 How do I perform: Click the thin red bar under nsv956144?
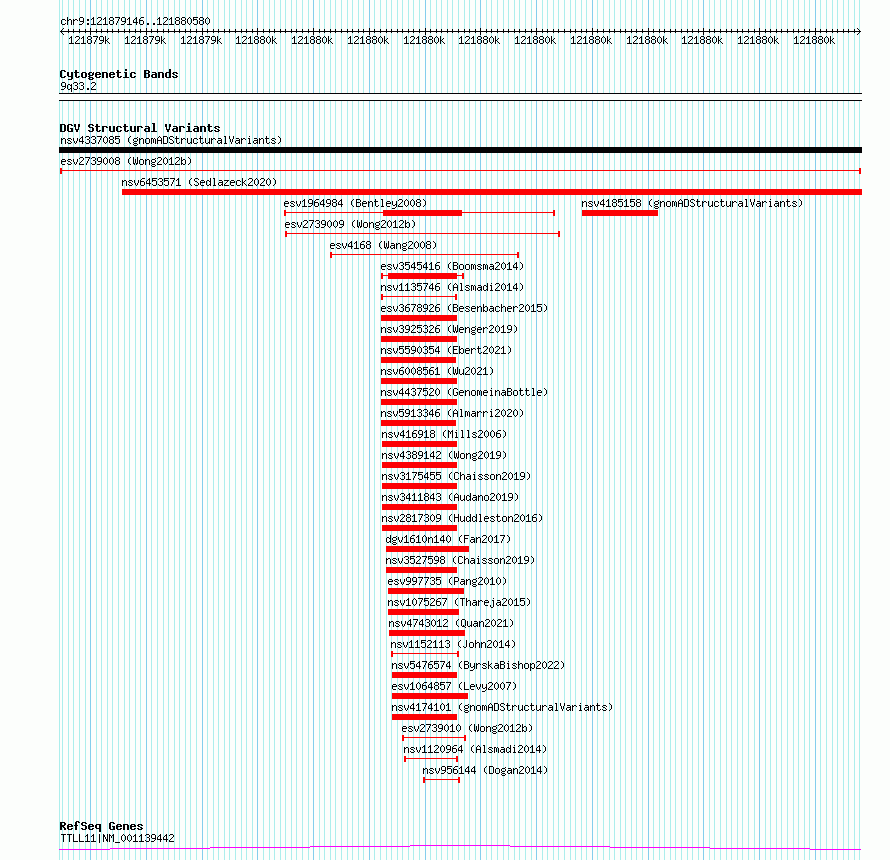coord(442,780)
